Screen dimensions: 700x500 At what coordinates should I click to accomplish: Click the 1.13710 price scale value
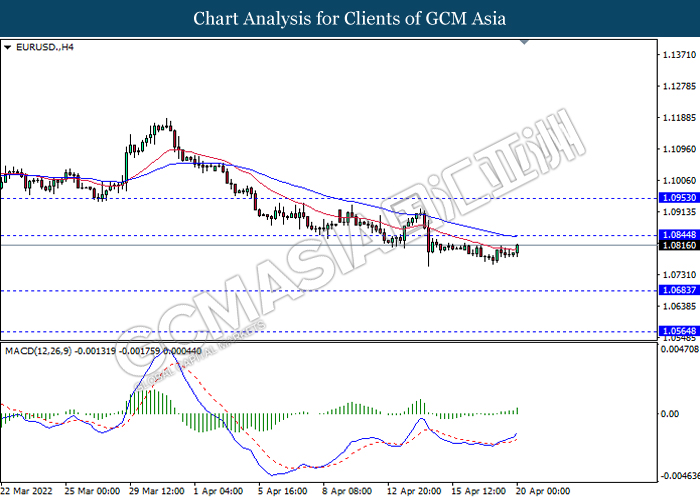pos(679,55)
